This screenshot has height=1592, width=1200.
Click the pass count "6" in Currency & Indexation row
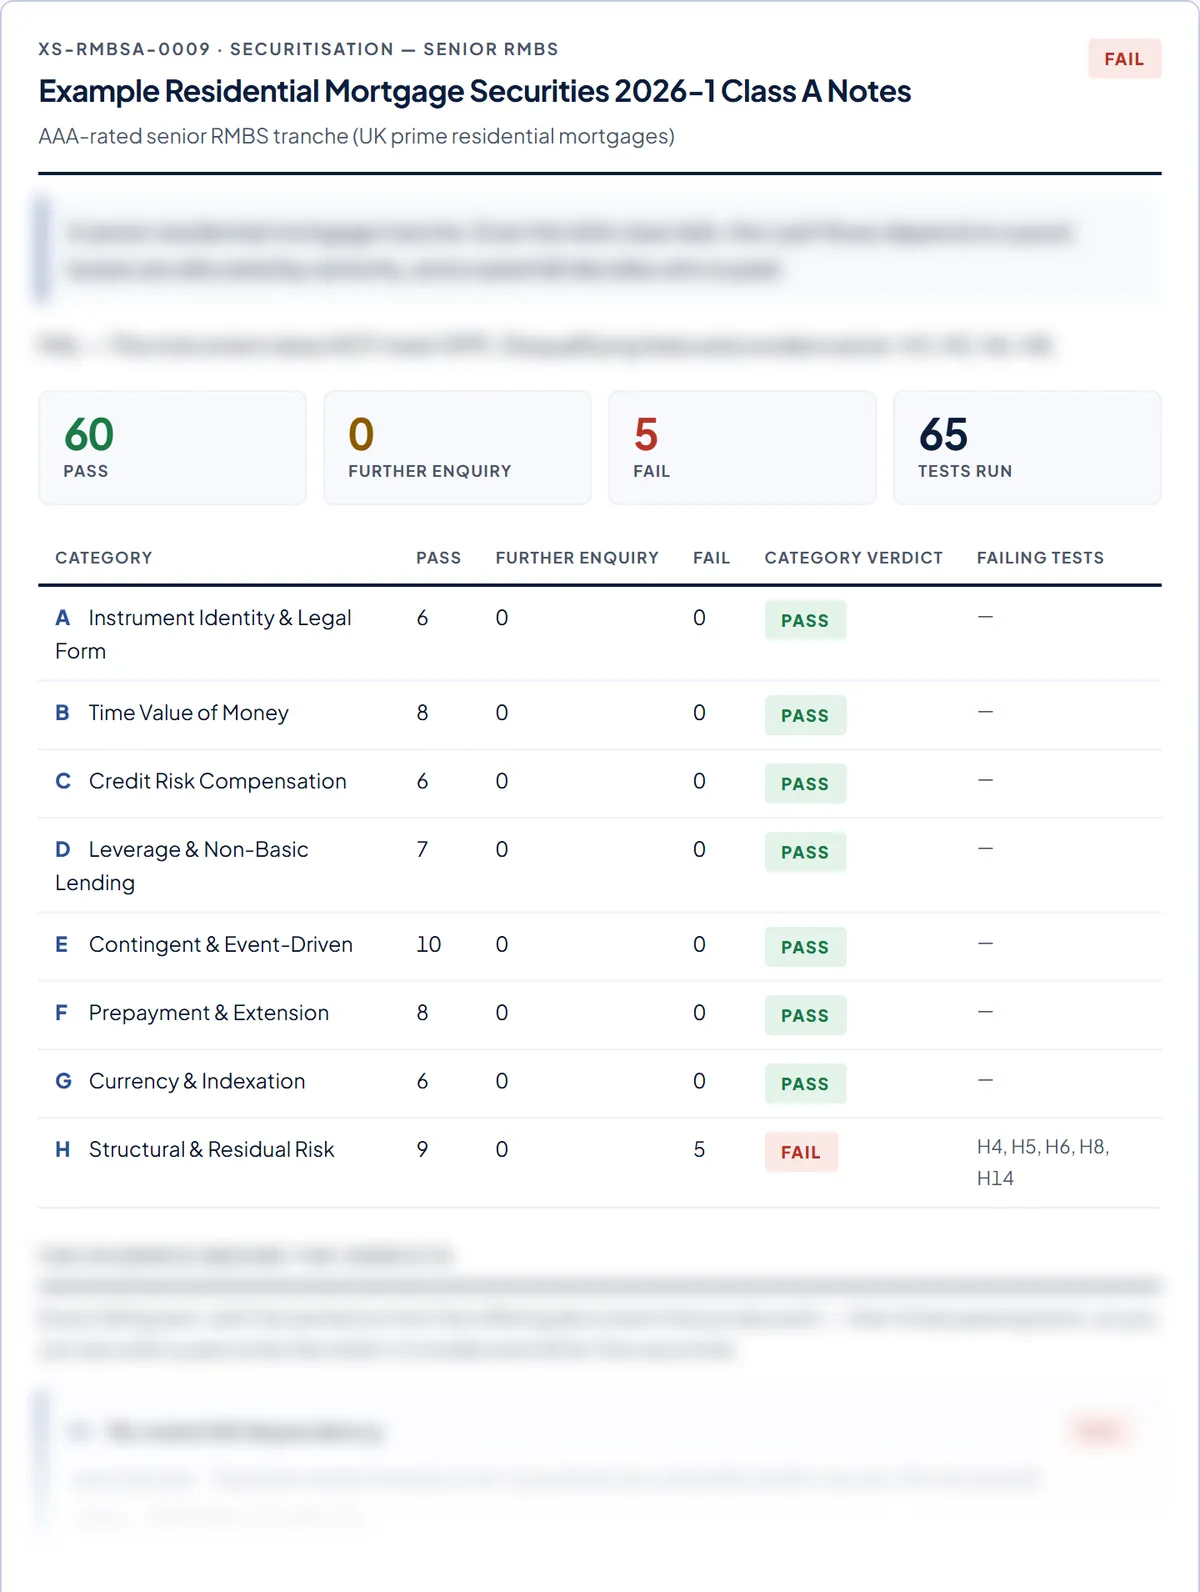(422, 1081)
